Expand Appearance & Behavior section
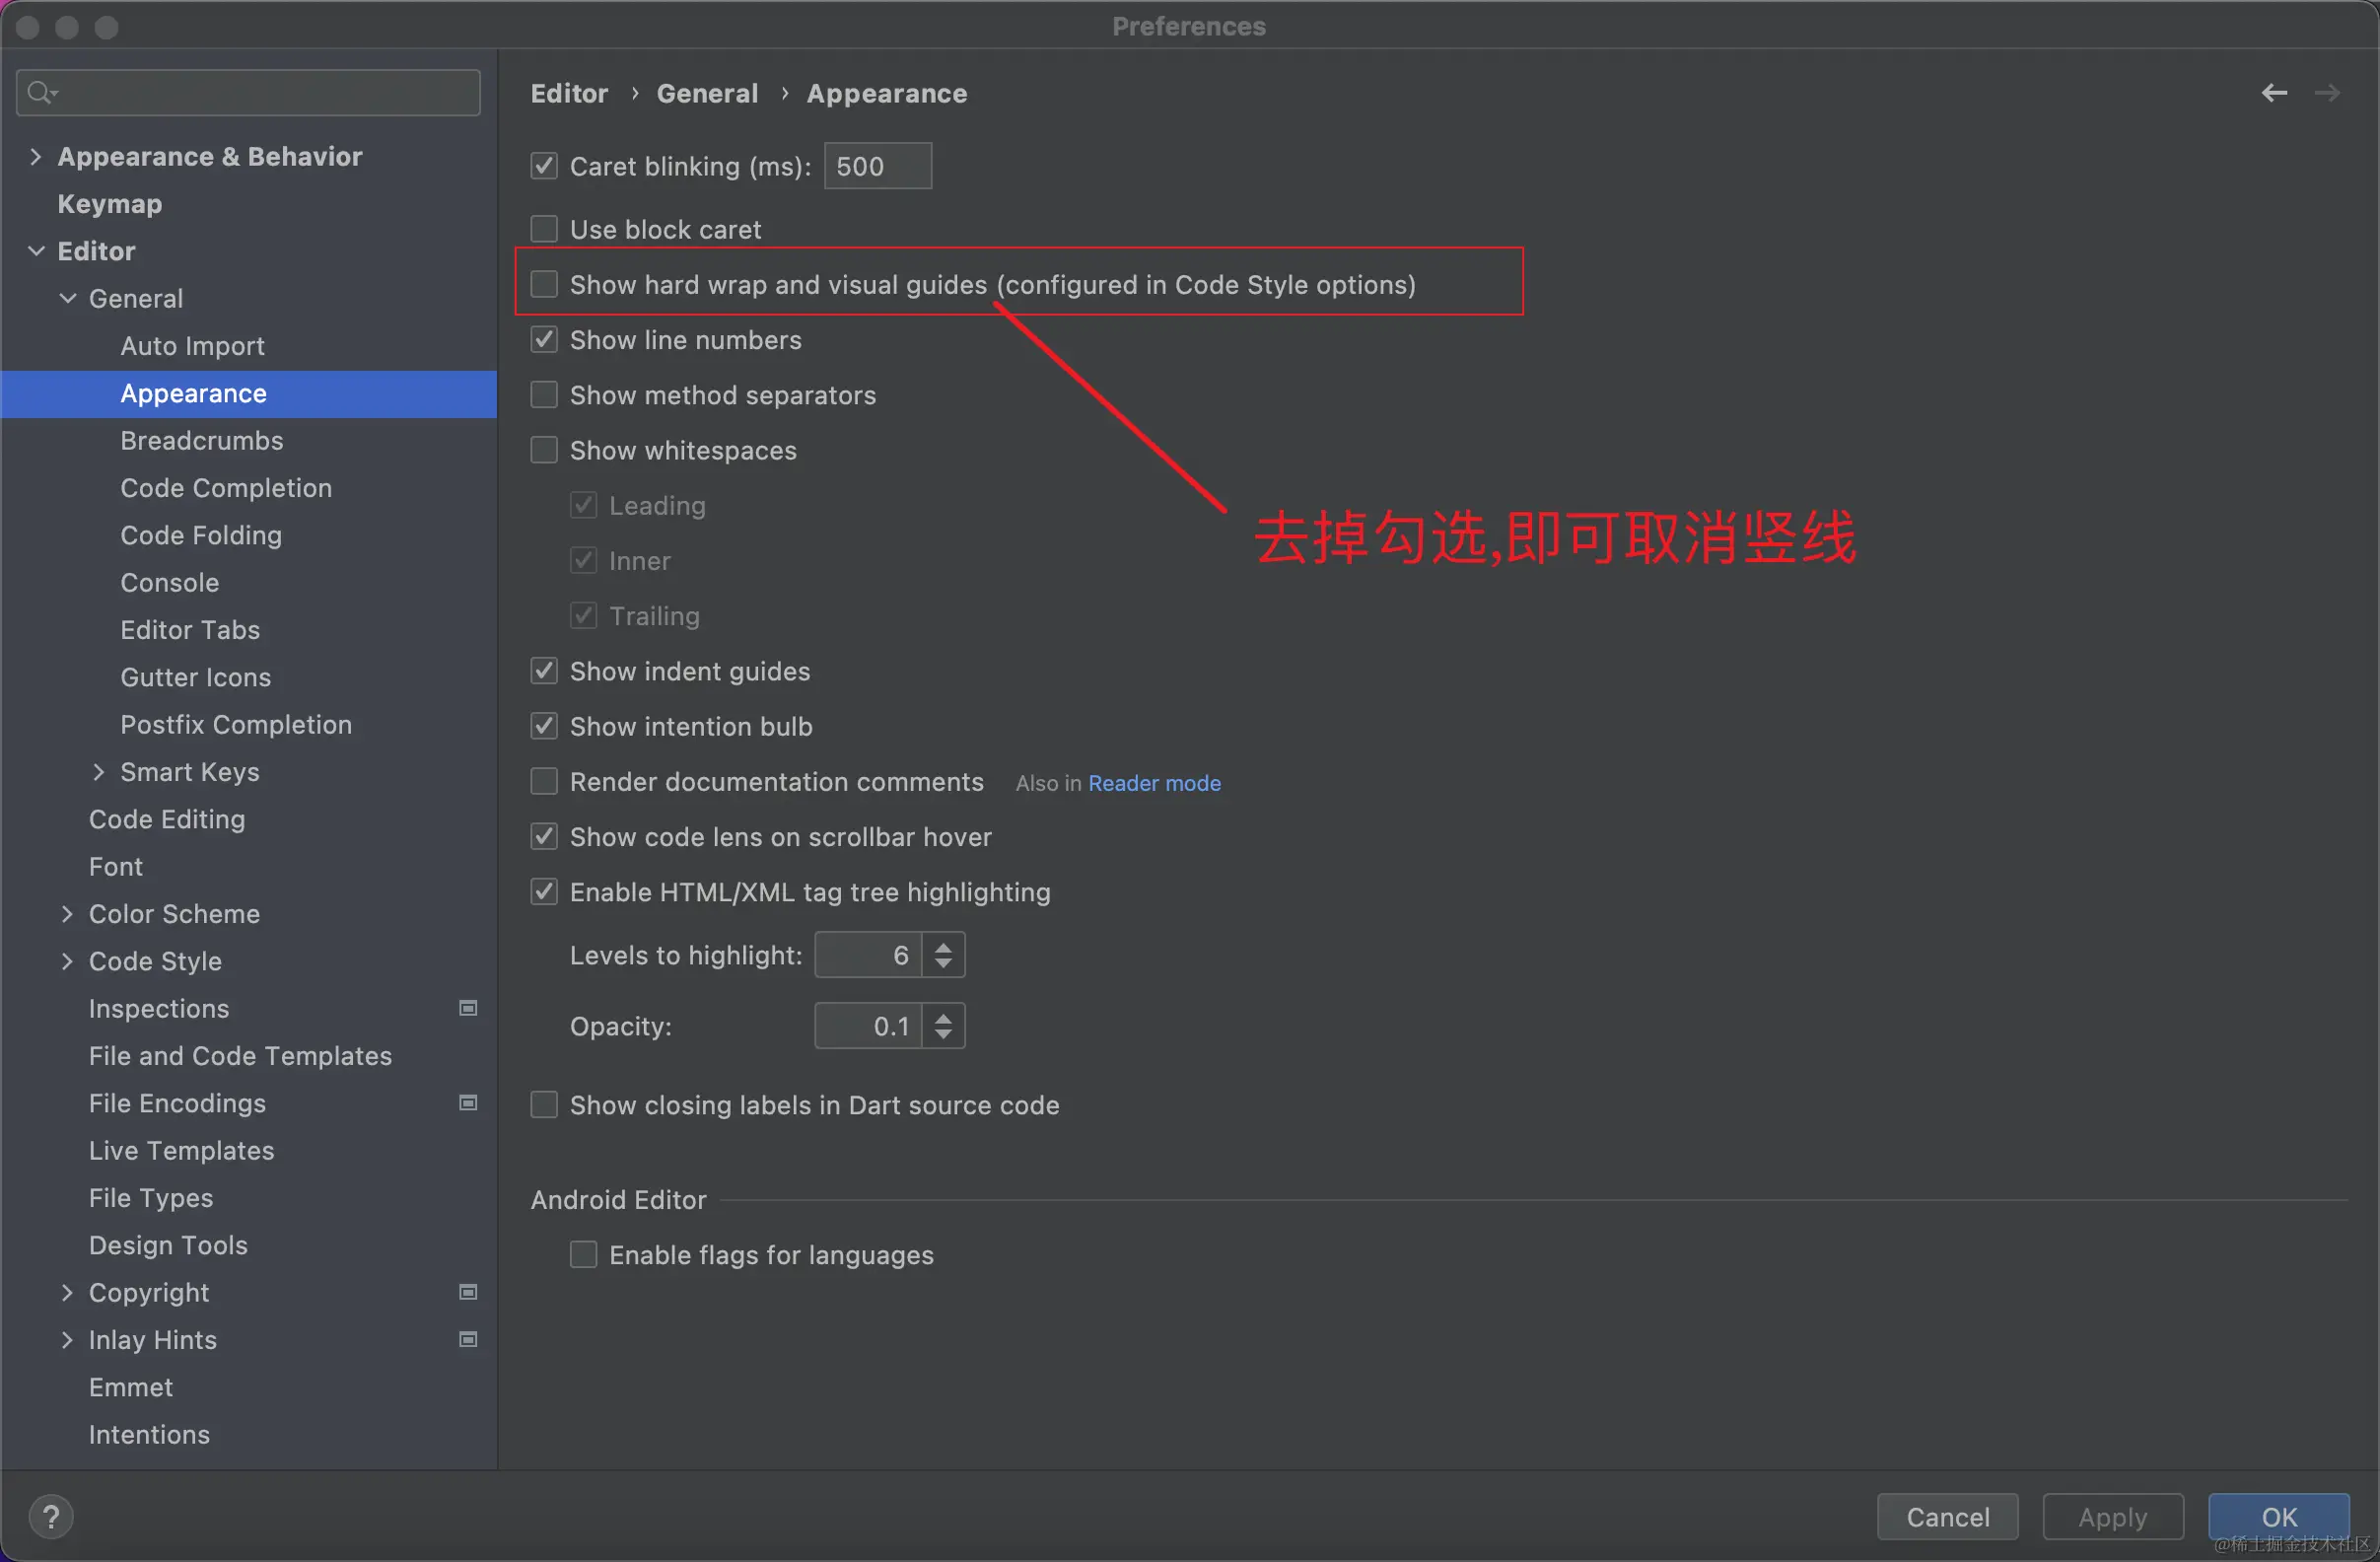Image resolution: width=2380 pixels, height=1562 pixels. [36, 156]
